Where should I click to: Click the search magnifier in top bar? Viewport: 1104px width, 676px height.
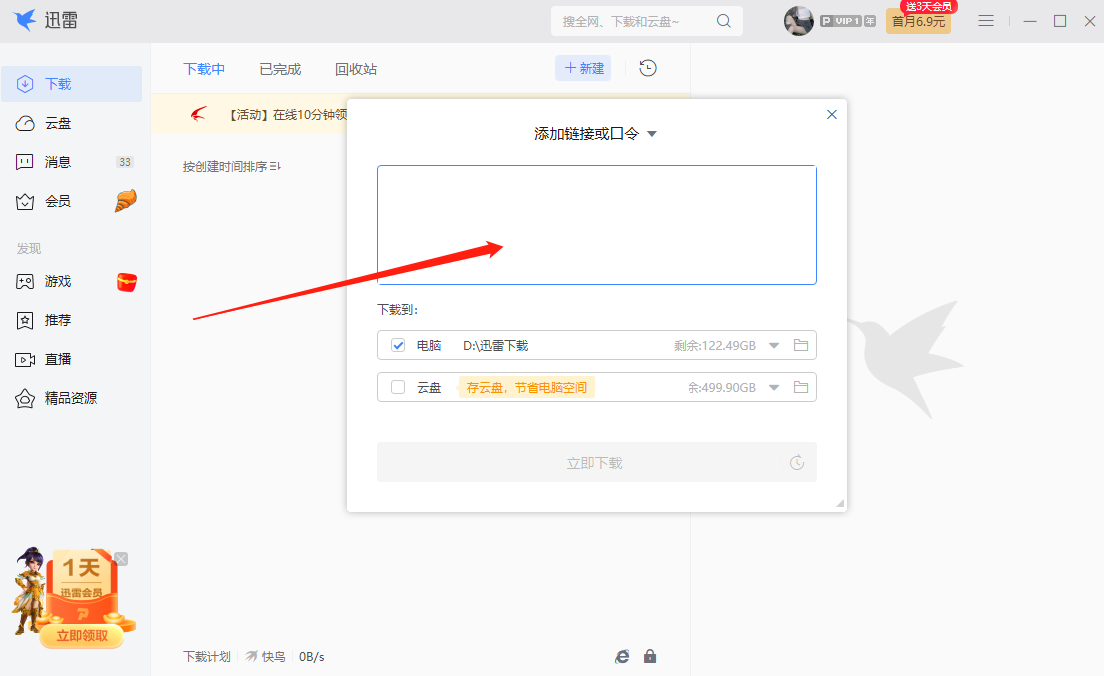723,20
